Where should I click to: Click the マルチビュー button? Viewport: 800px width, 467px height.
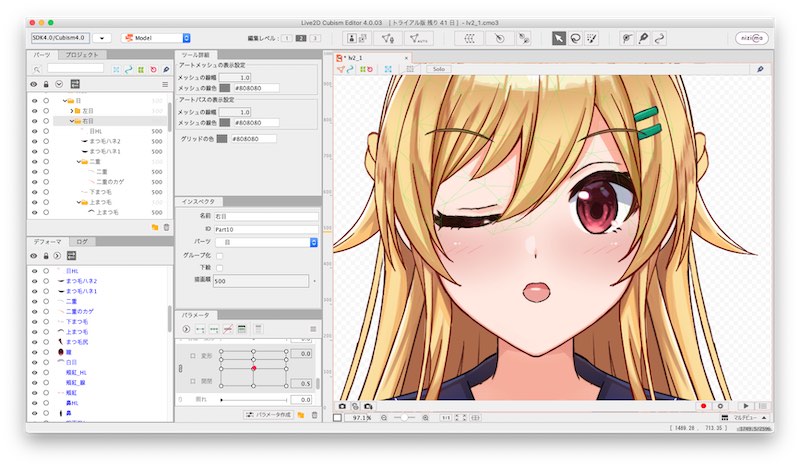tap(745, 417)
